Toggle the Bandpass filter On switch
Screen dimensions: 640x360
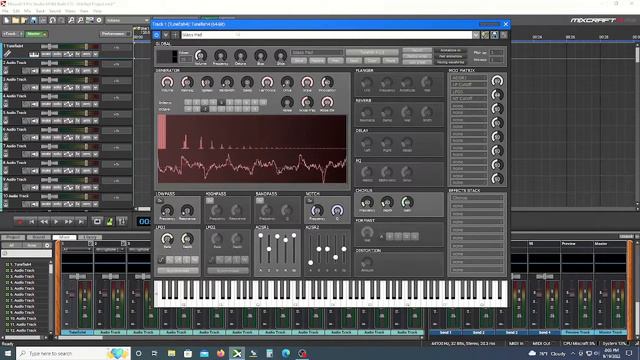click(x=260, y=200)
